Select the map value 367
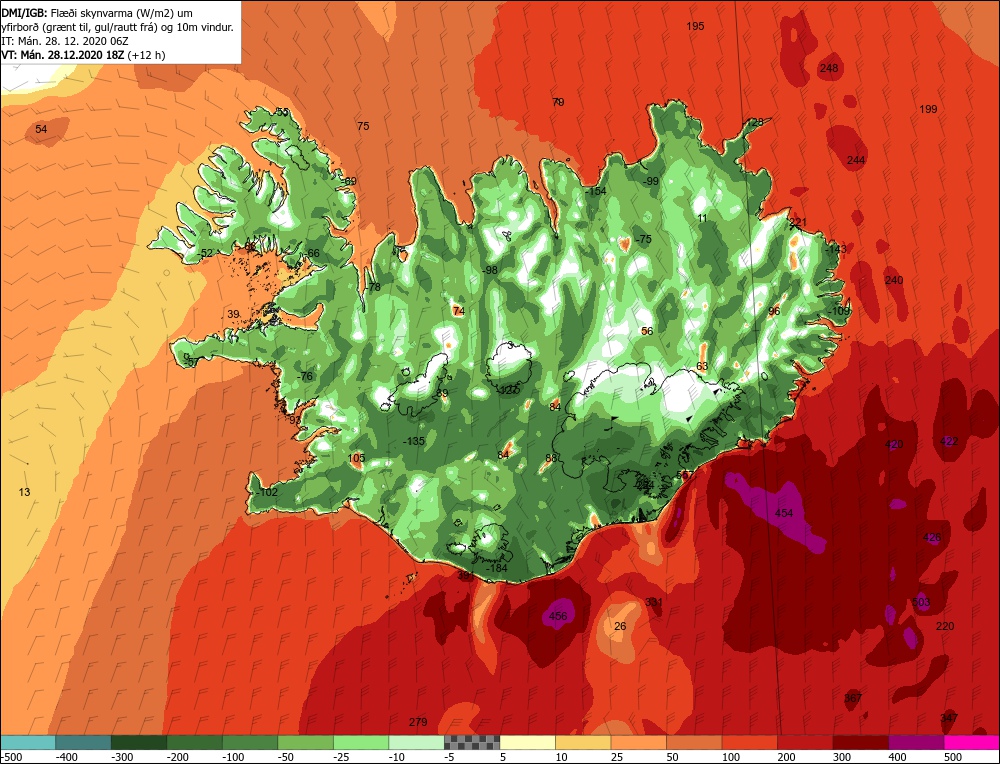The height and width of the screenshot is (764, 1000). (x=853, y=698)
